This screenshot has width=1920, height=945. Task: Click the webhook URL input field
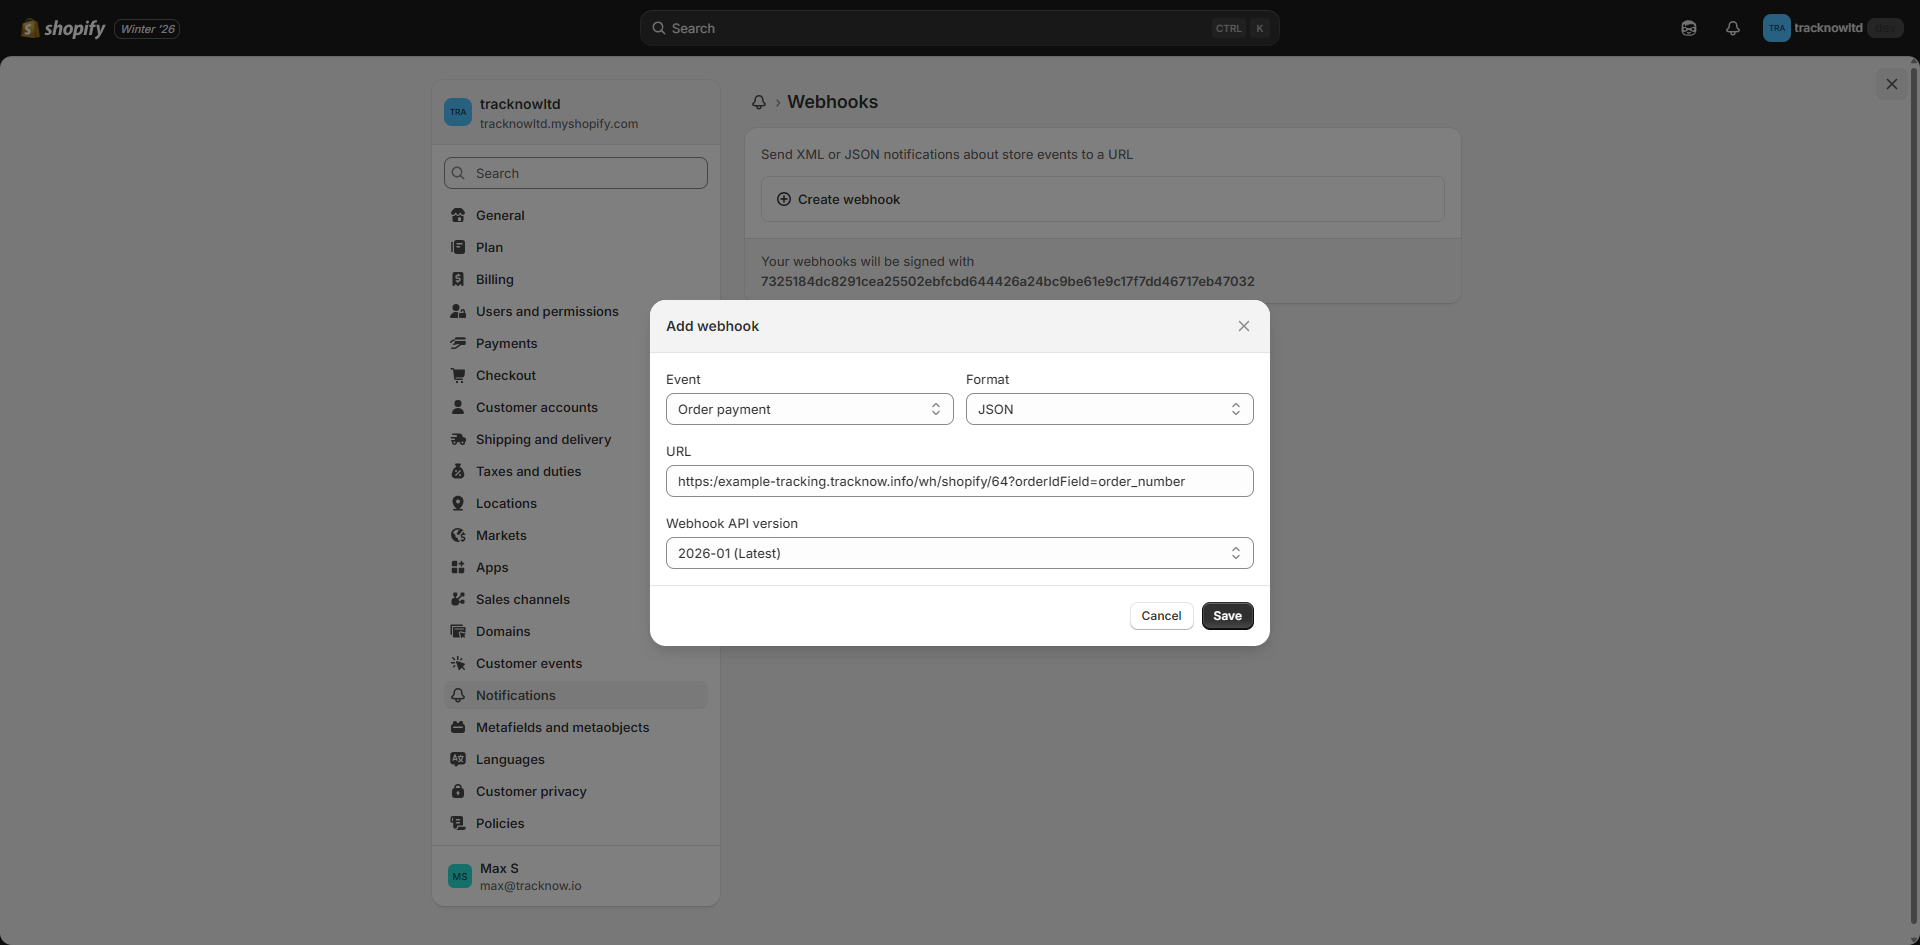click(959, 481)
